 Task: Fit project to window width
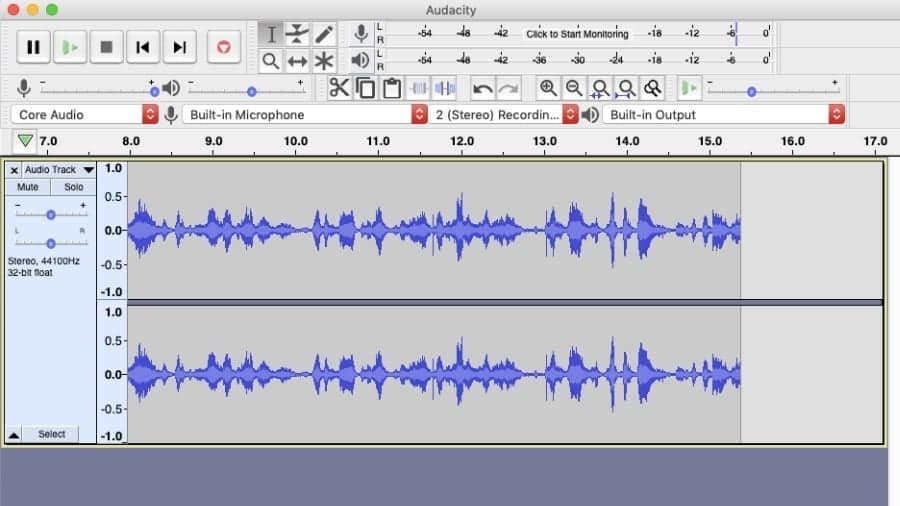(626, 88)
